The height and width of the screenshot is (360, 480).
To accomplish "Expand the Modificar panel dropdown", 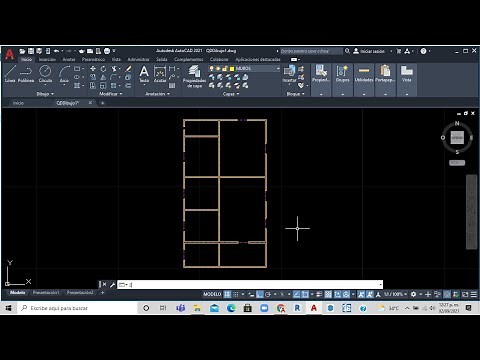I will pyautogui.click(x=111, y=94).
